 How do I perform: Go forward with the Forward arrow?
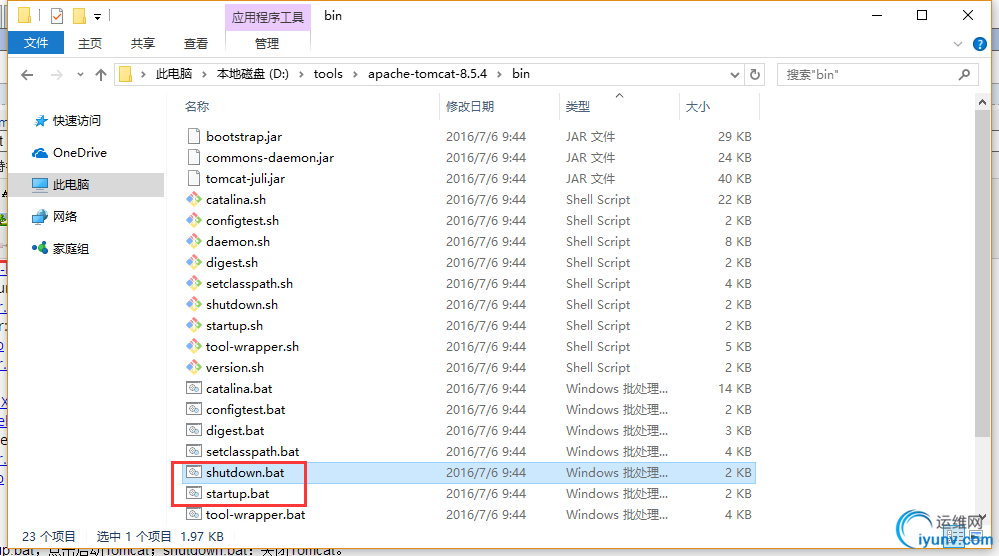[57, 75]
